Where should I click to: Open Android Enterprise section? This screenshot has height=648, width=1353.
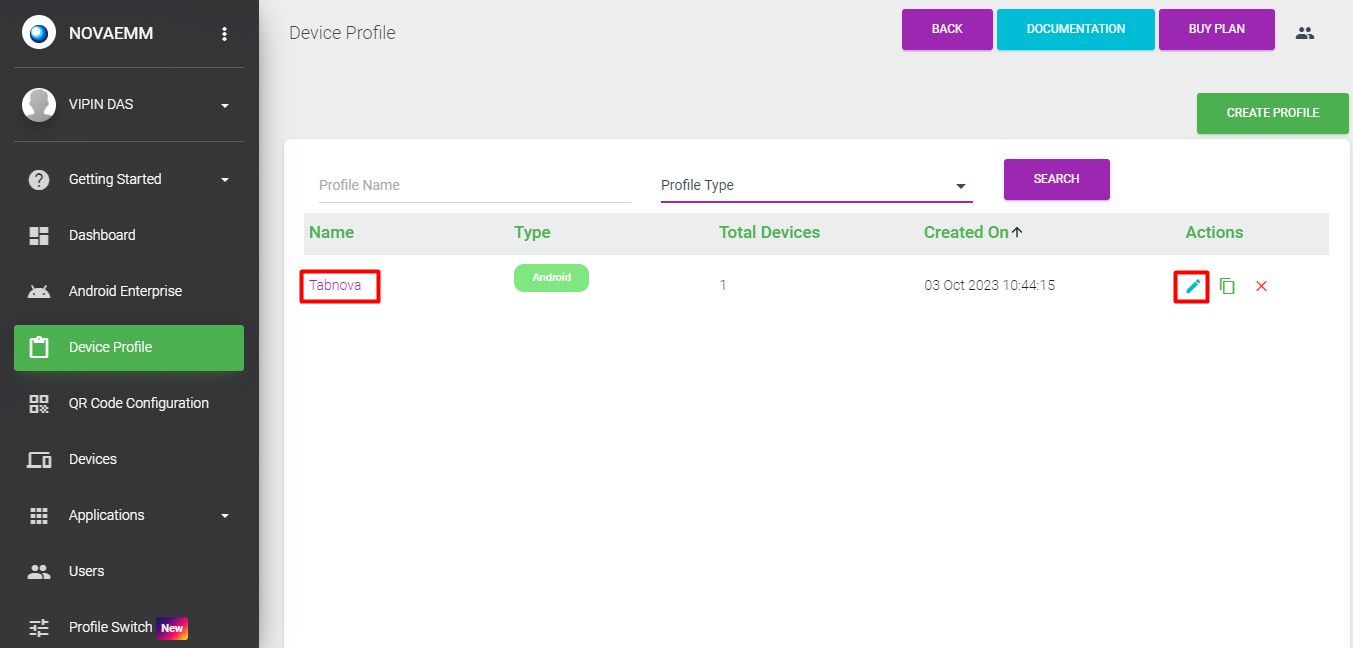click(125, 292)
